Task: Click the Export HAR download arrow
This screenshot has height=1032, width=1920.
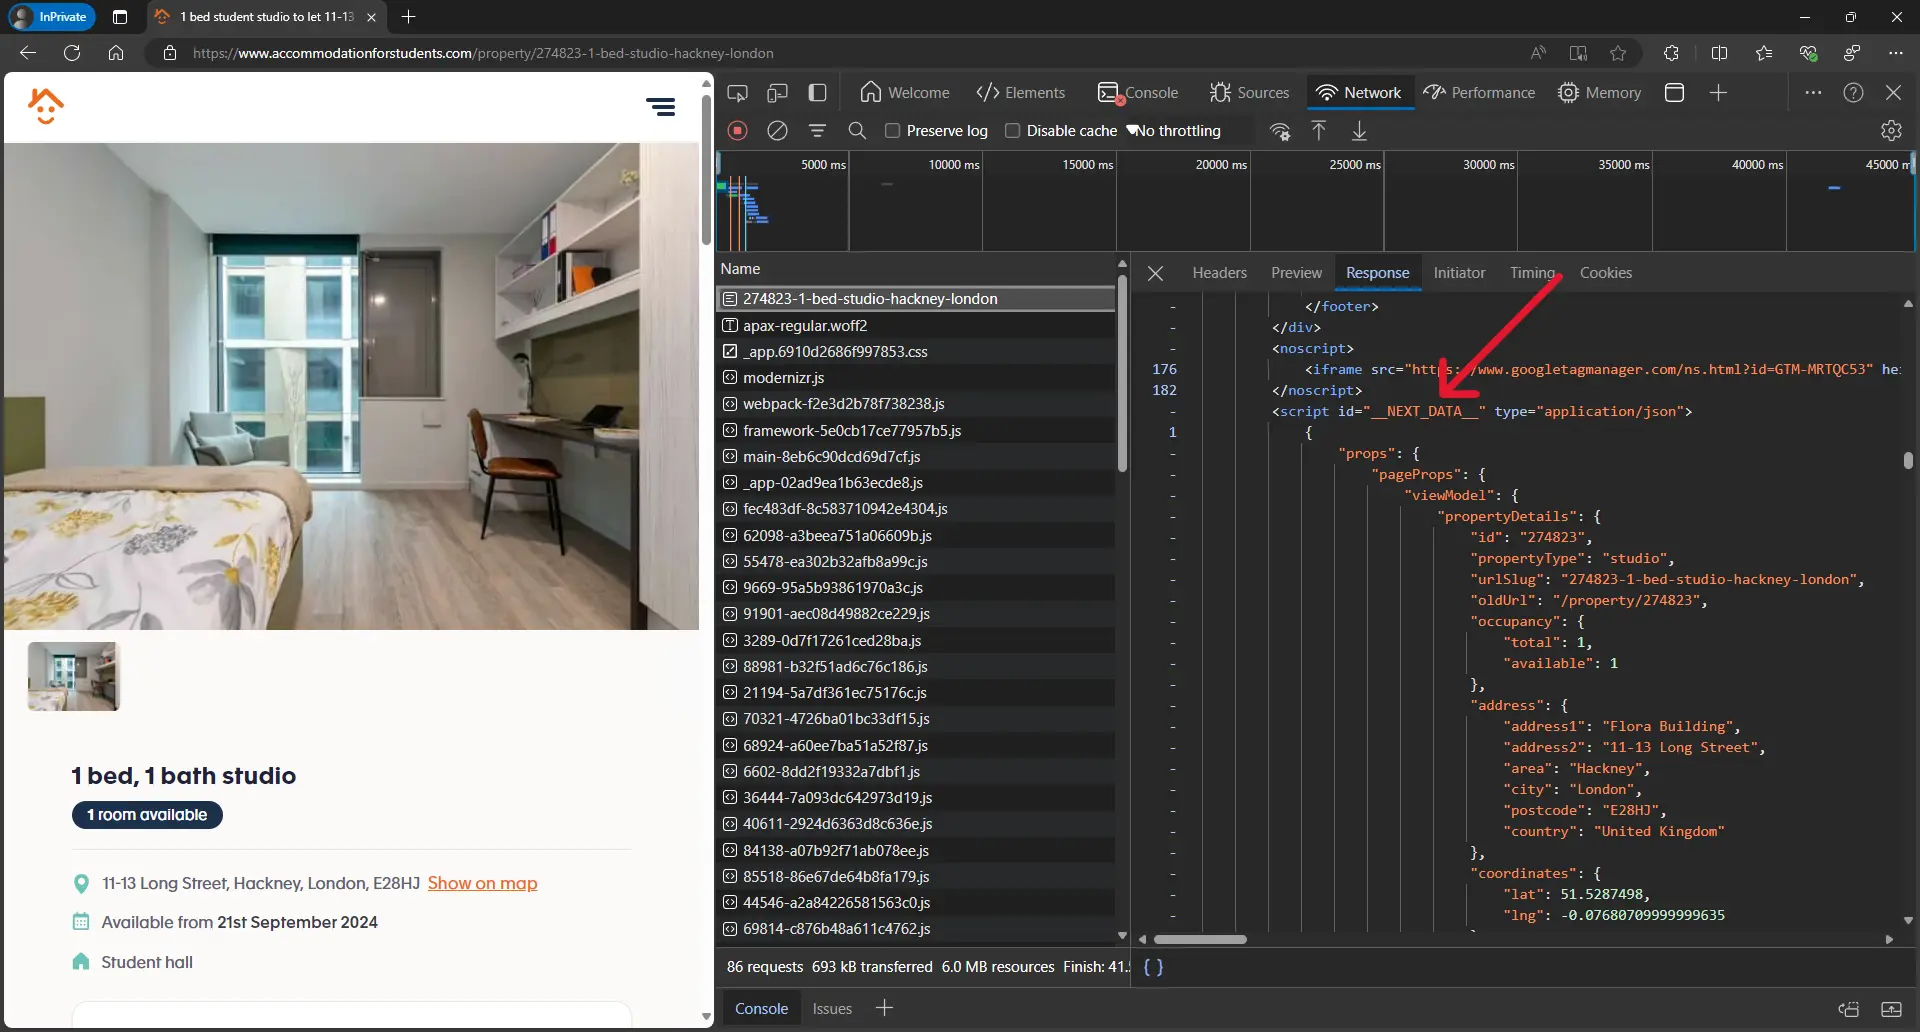Action: (1359, 131)
